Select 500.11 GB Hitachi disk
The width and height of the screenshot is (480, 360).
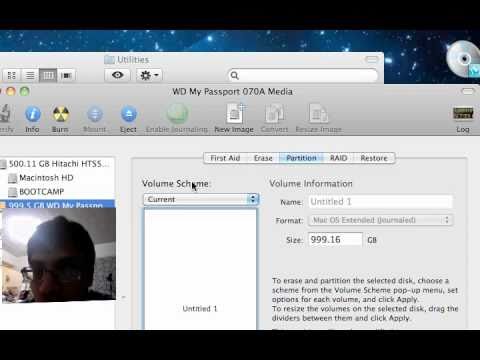(57, 164)
